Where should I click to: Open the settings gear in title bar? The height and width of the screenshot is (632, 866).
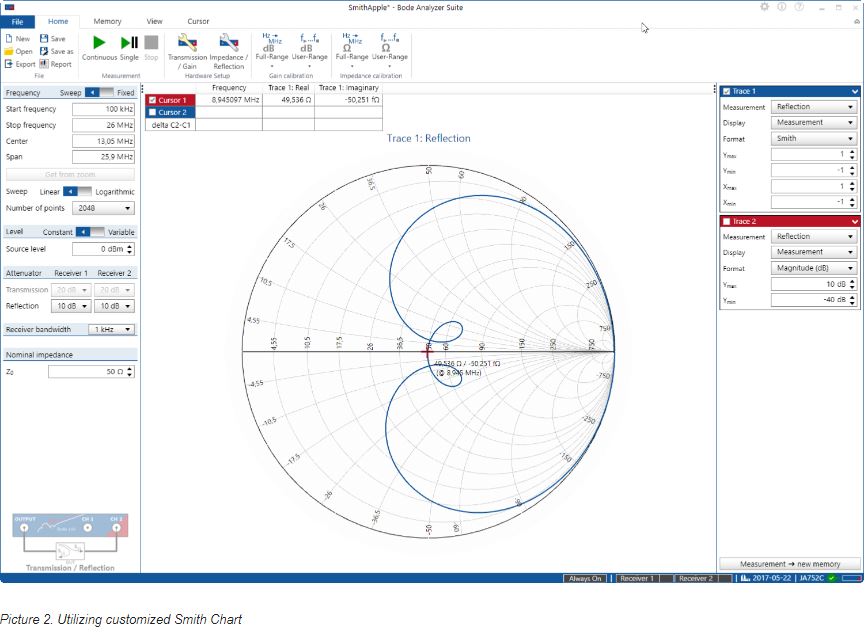point(764,7)
